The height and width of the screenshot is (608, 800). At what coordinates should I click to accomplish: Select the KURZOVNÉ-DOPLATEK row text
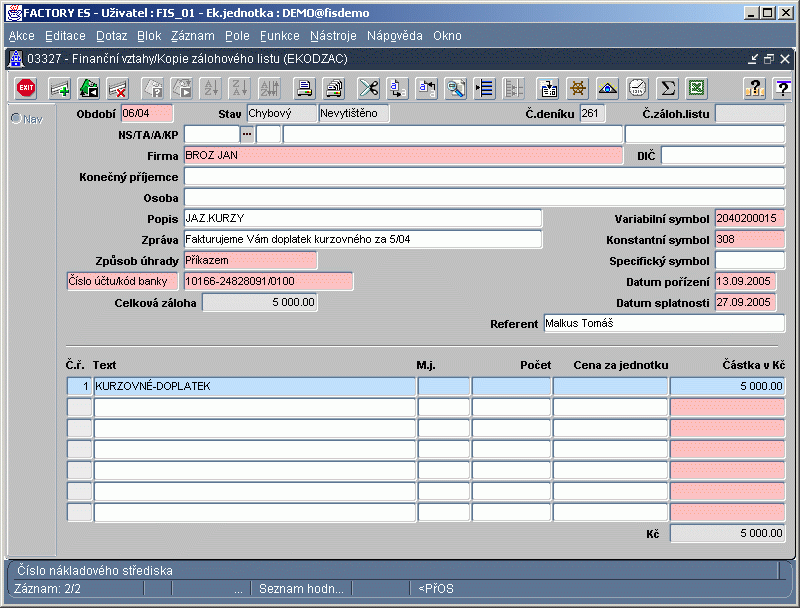click(255, 386)
